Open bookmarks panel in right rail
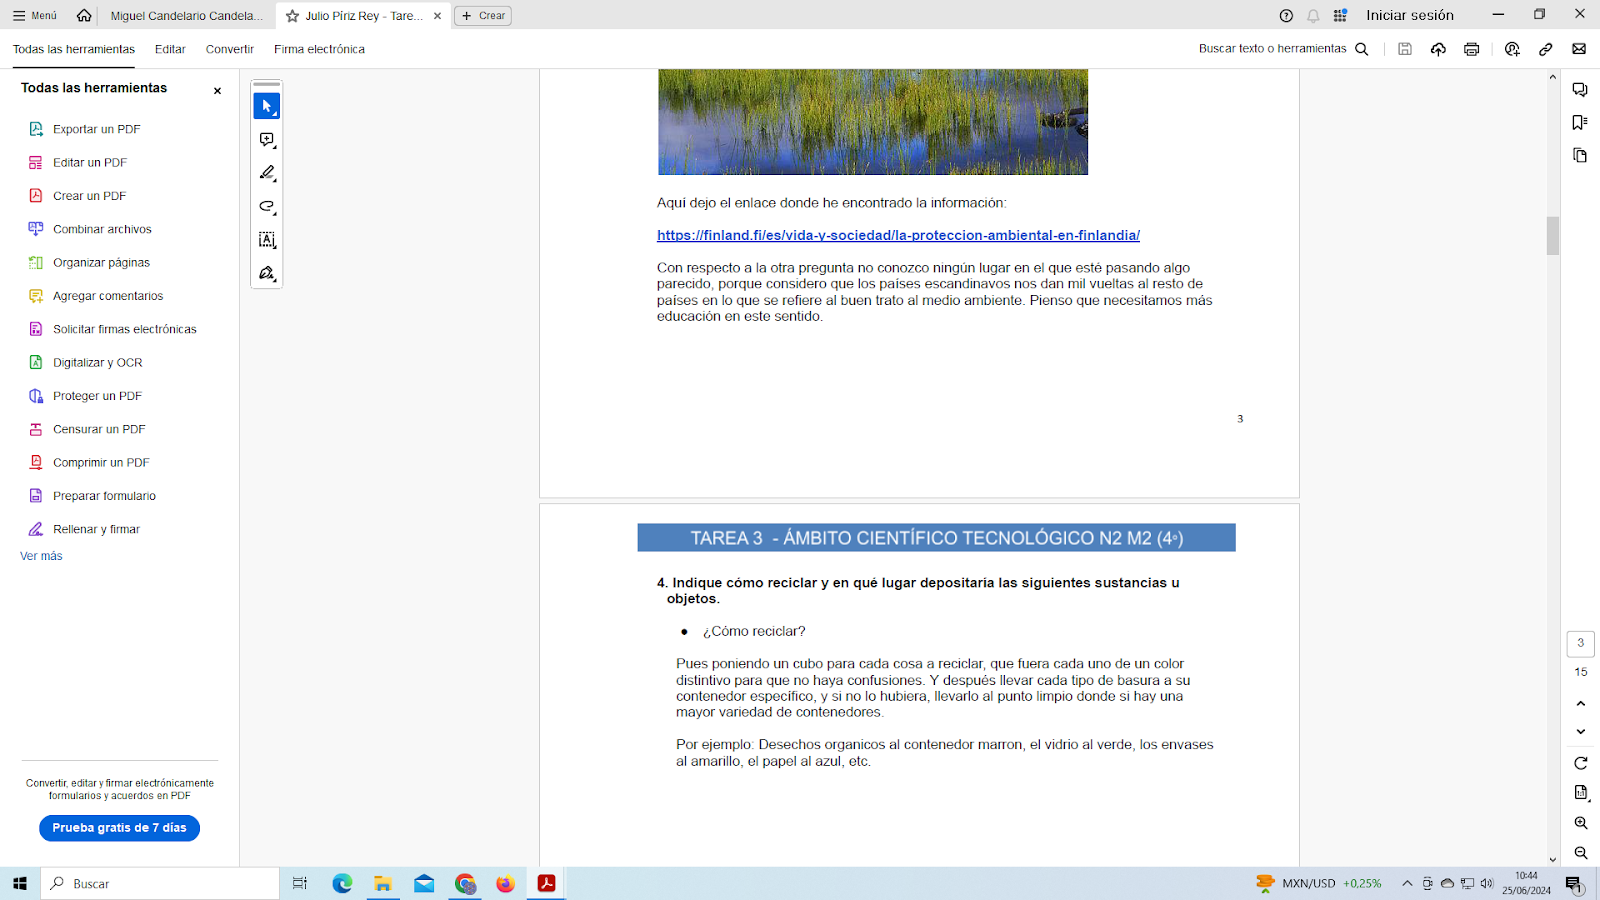The height and width of the screenshot is (900, 1600). point(1580,122)
